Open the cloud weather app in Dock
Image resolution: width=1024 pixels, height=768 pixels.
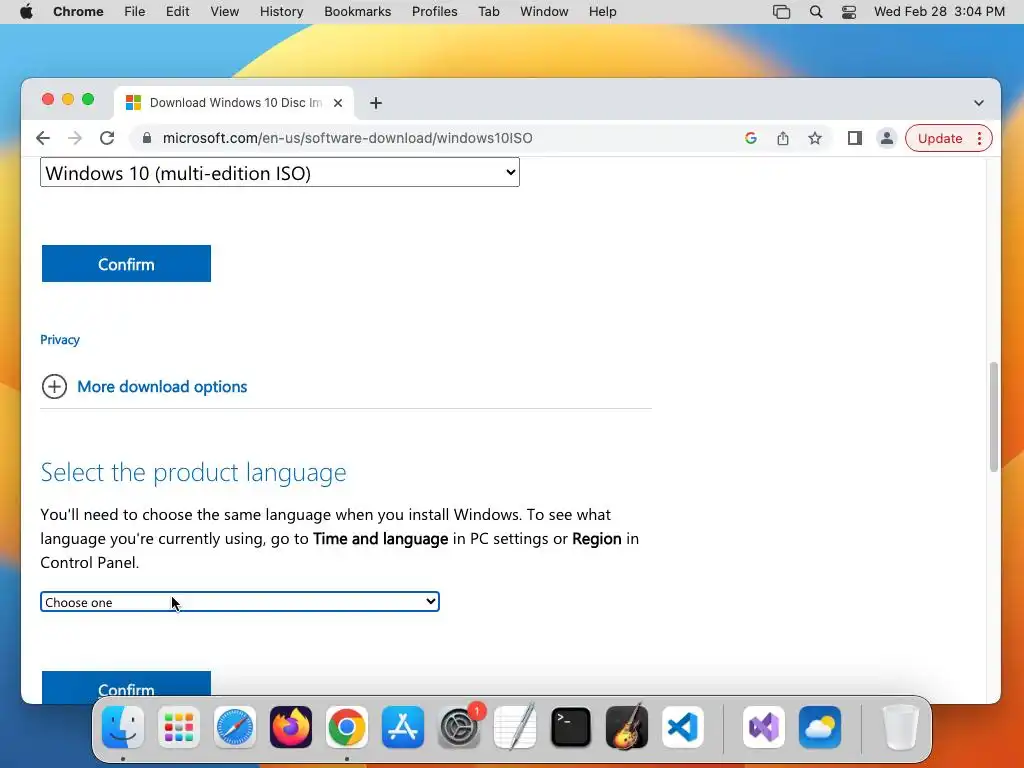tap(820, 727)
